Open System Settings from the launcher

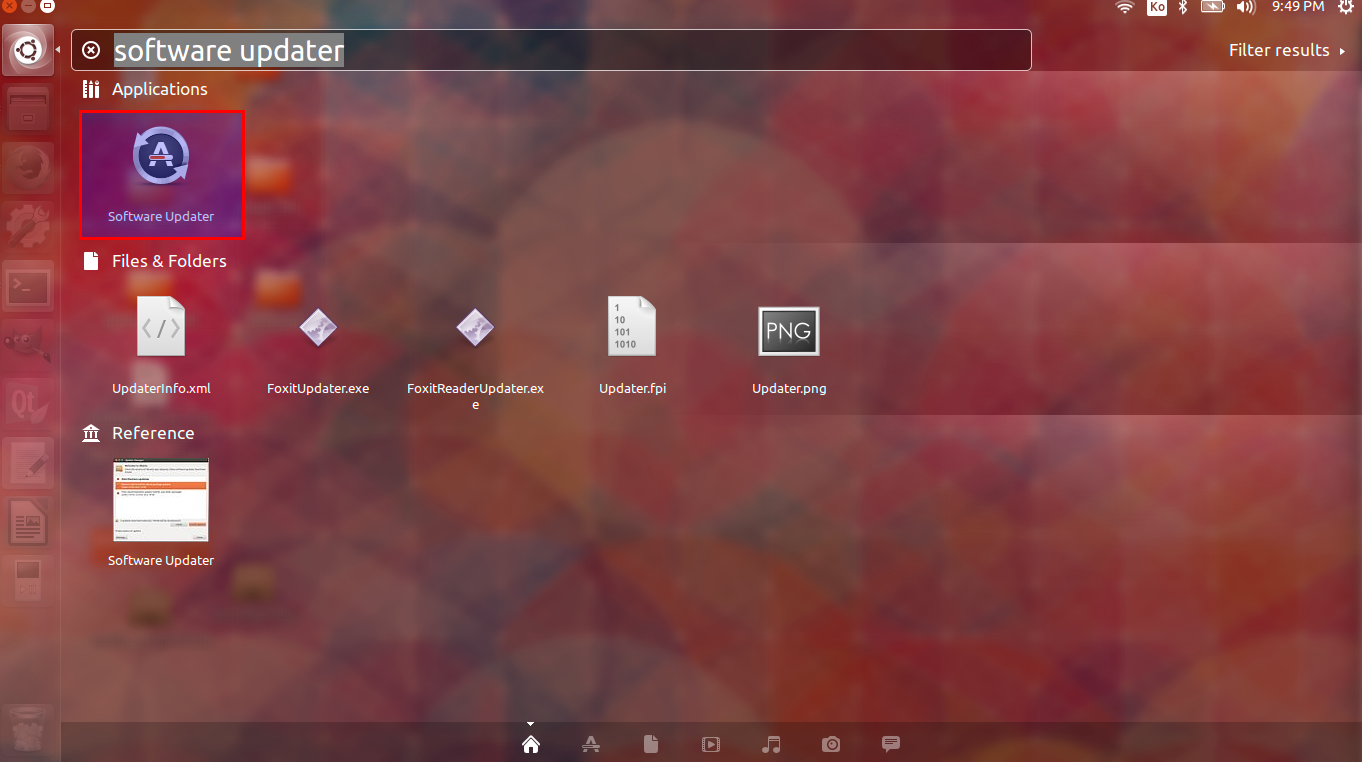(28, 228)
